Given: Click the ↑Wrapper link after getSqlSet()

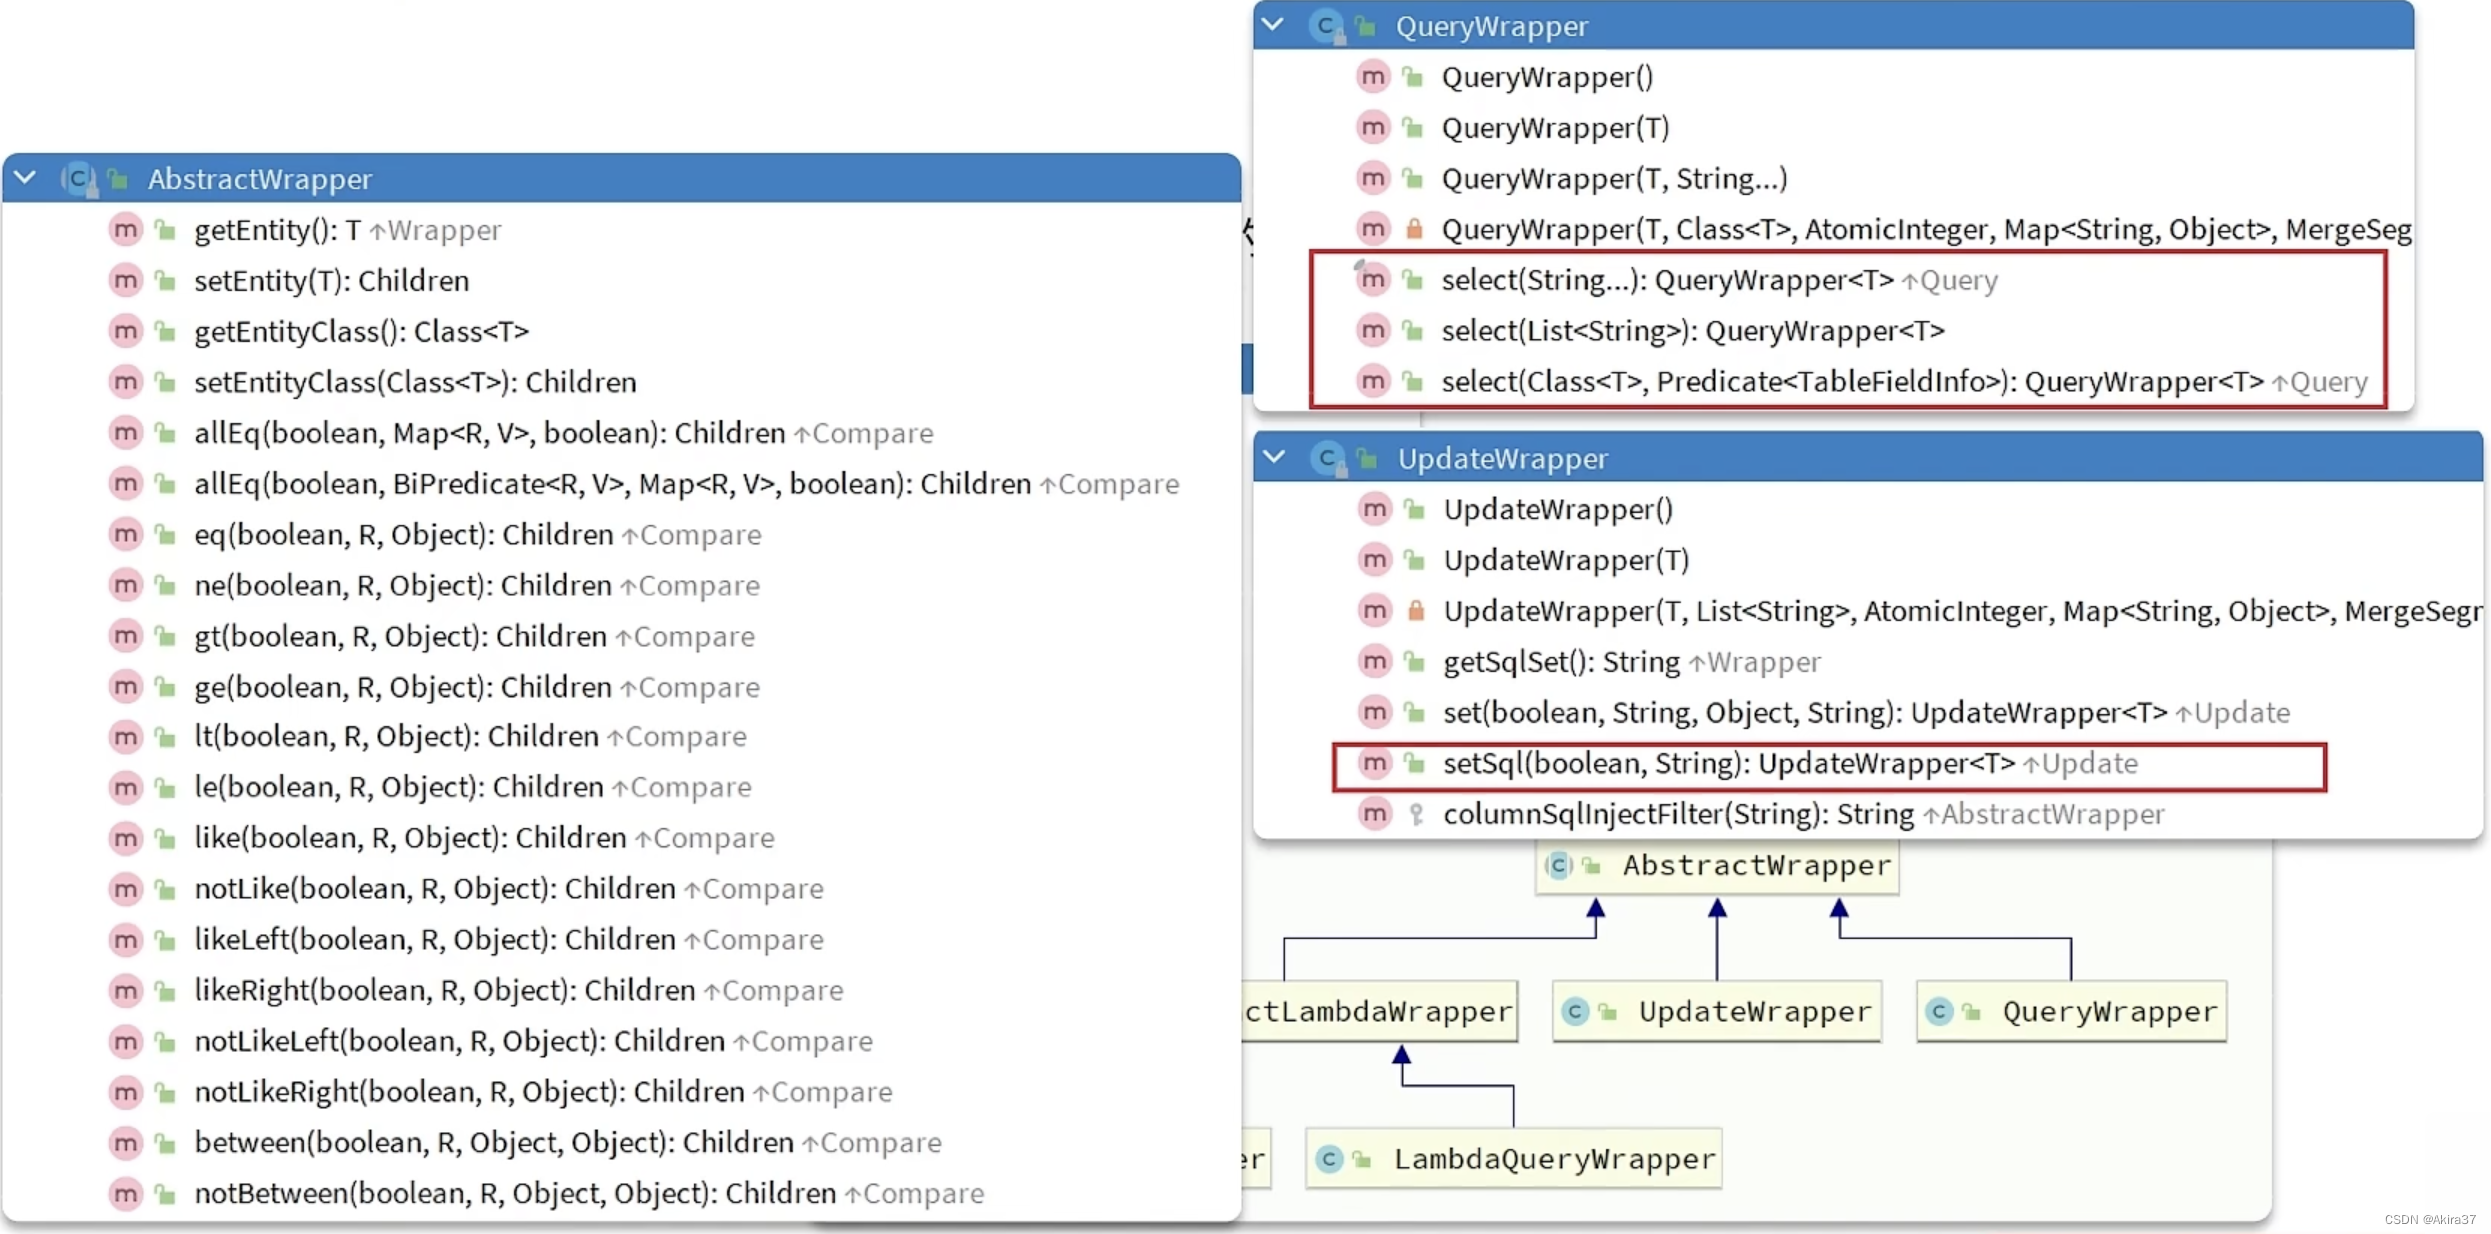Looking at the screenshot, I should (1755, 662).
